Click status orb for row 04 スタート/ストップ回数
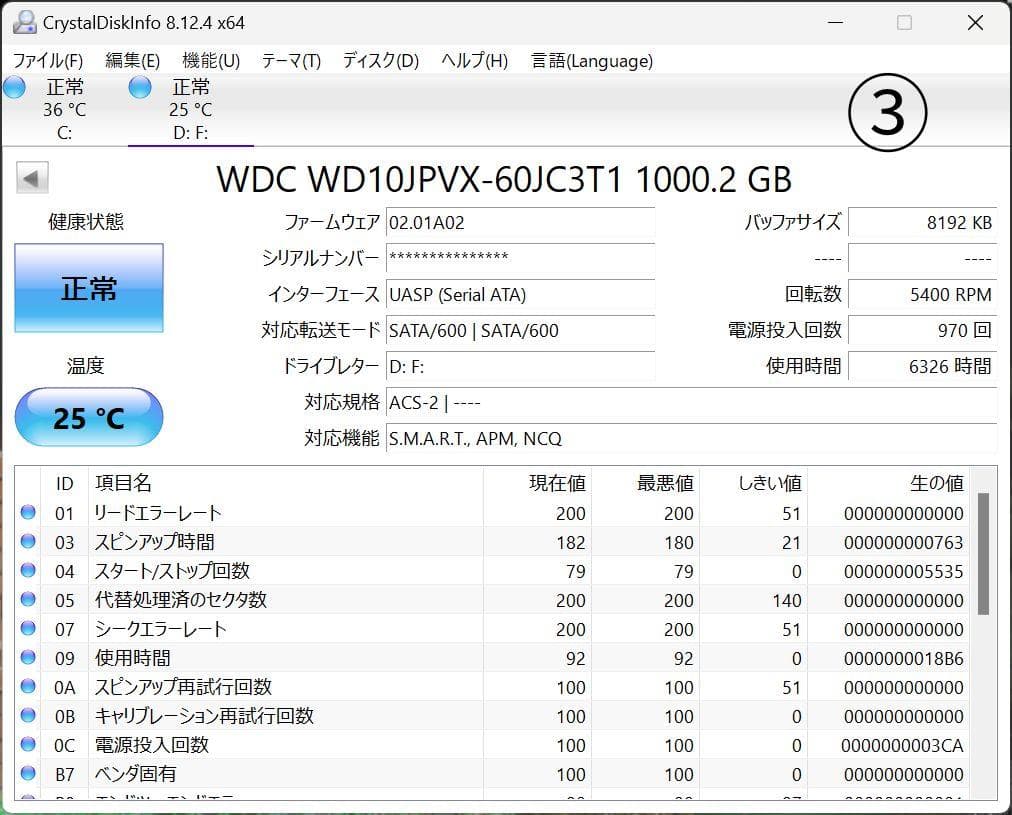The height and width of the screenshot is (815, 1012). [x=28, y=570]
